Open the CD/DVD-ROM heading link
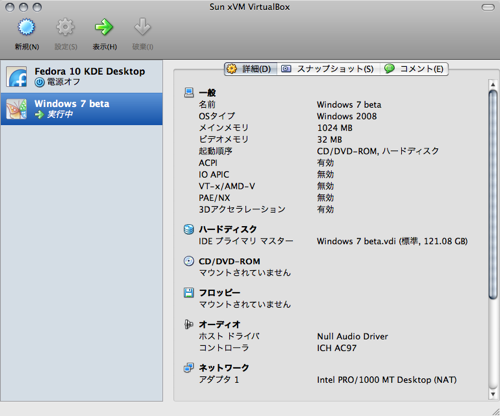The height and width of the screenshot is (416, 500). pyautogui.click(x=229, y=261)
